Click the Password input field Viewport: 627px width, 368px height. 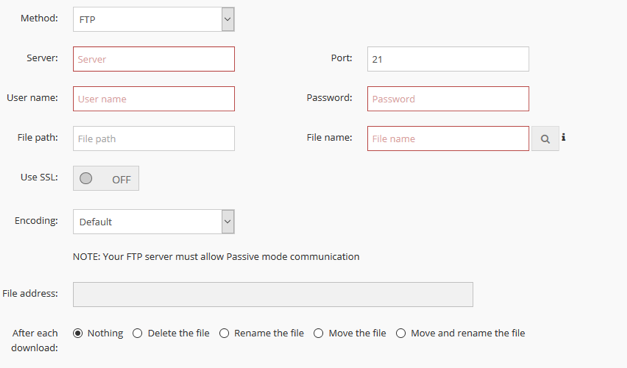pyautogui.click(x=448, y=99)
